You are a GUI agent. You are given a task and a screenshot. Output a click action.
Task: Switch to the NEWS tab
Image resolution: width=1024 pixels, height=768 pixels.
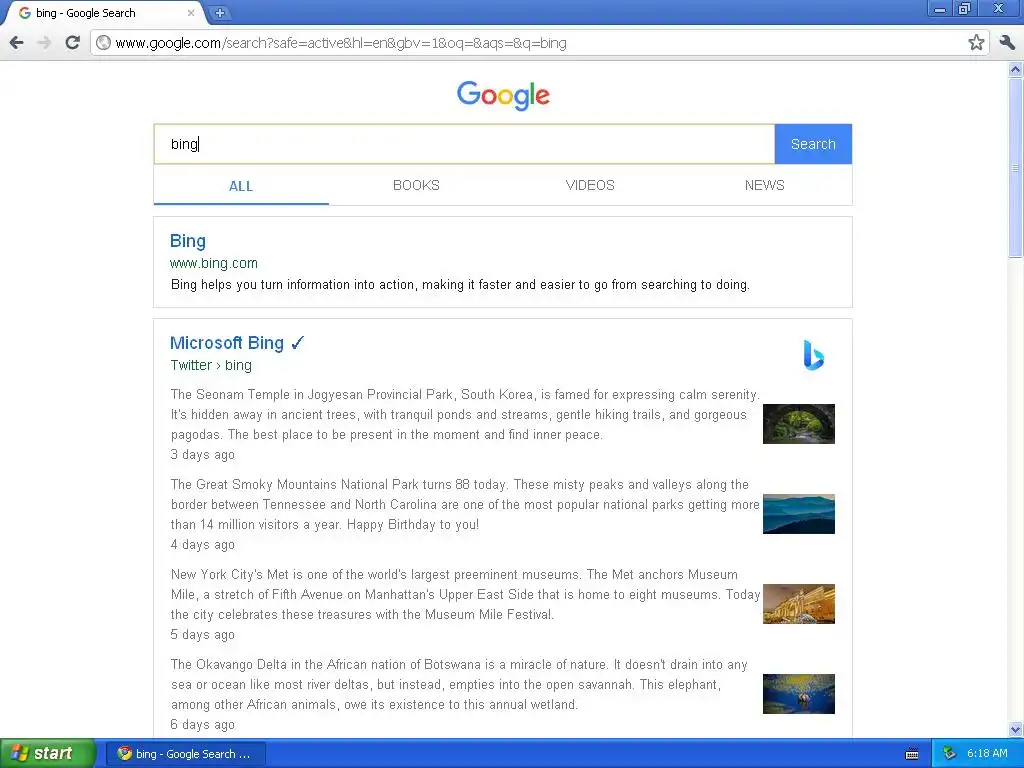coord(764,185)
